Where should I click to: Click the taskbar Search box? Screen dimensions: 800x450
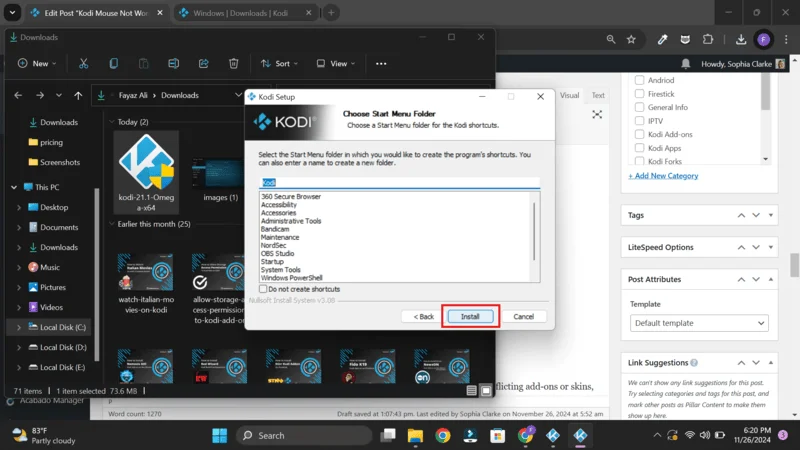click(x=304, y=436)
